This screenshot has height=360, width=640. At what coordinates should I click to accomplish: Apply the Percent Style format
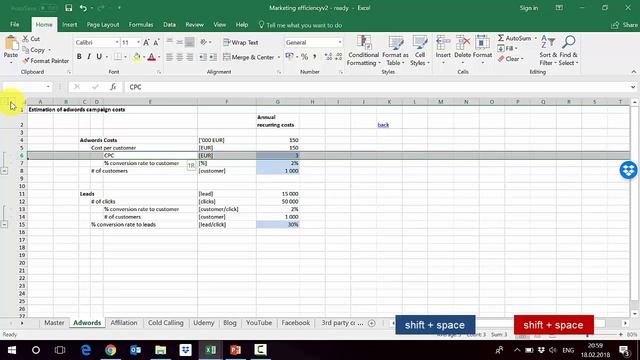(x=304, y=57)
